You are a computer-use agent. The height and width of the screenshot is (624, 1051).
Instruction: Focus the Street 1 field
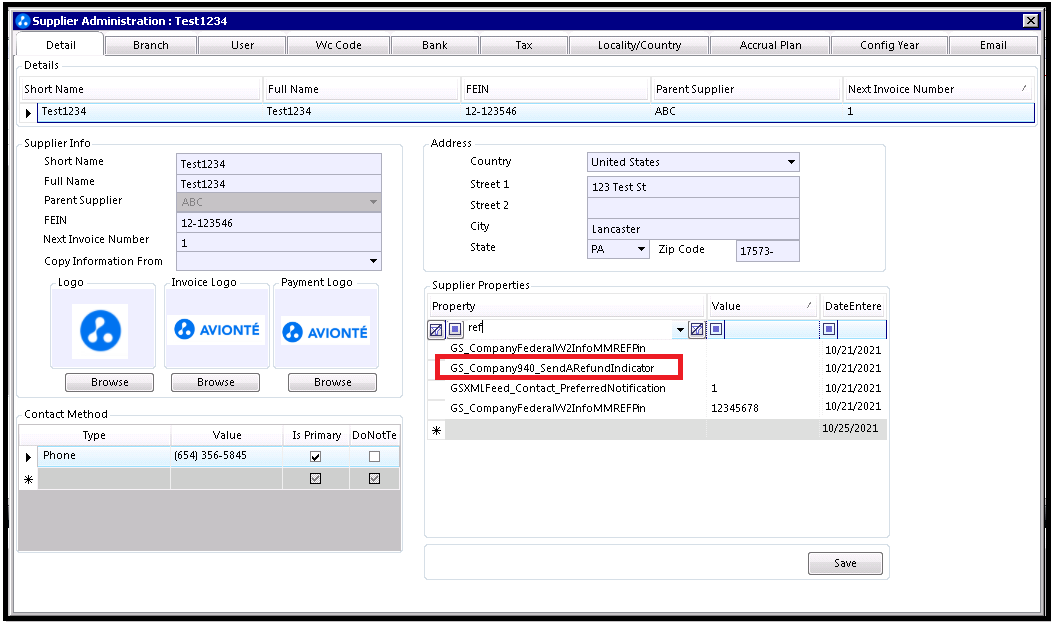[x=693, y=187]
